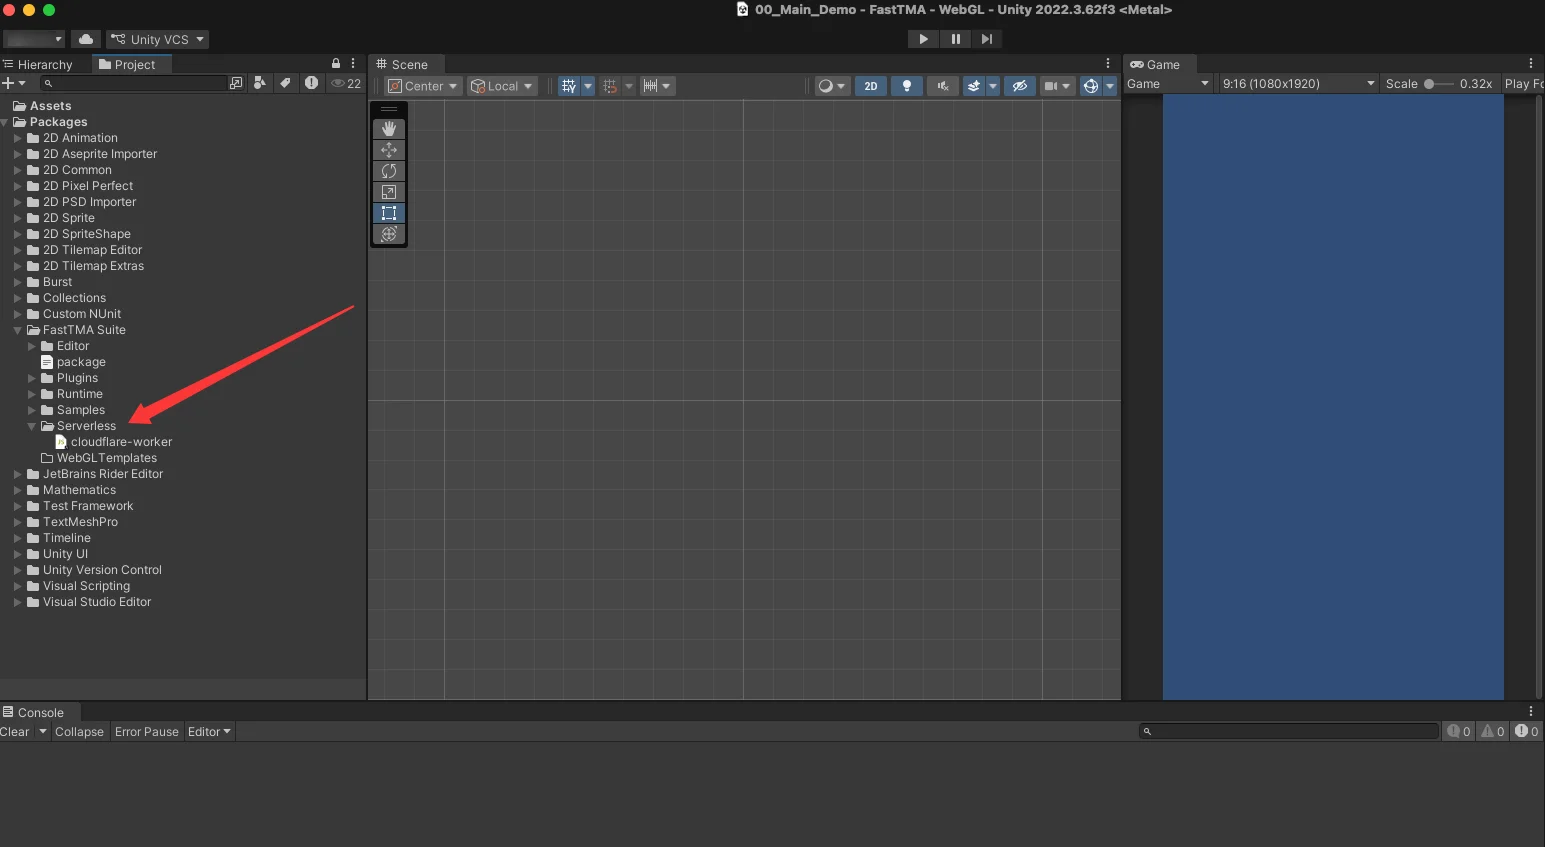Screen dimensions: 1545x847
Task: Open the cloud services button
Action: (x=86, y=39)
